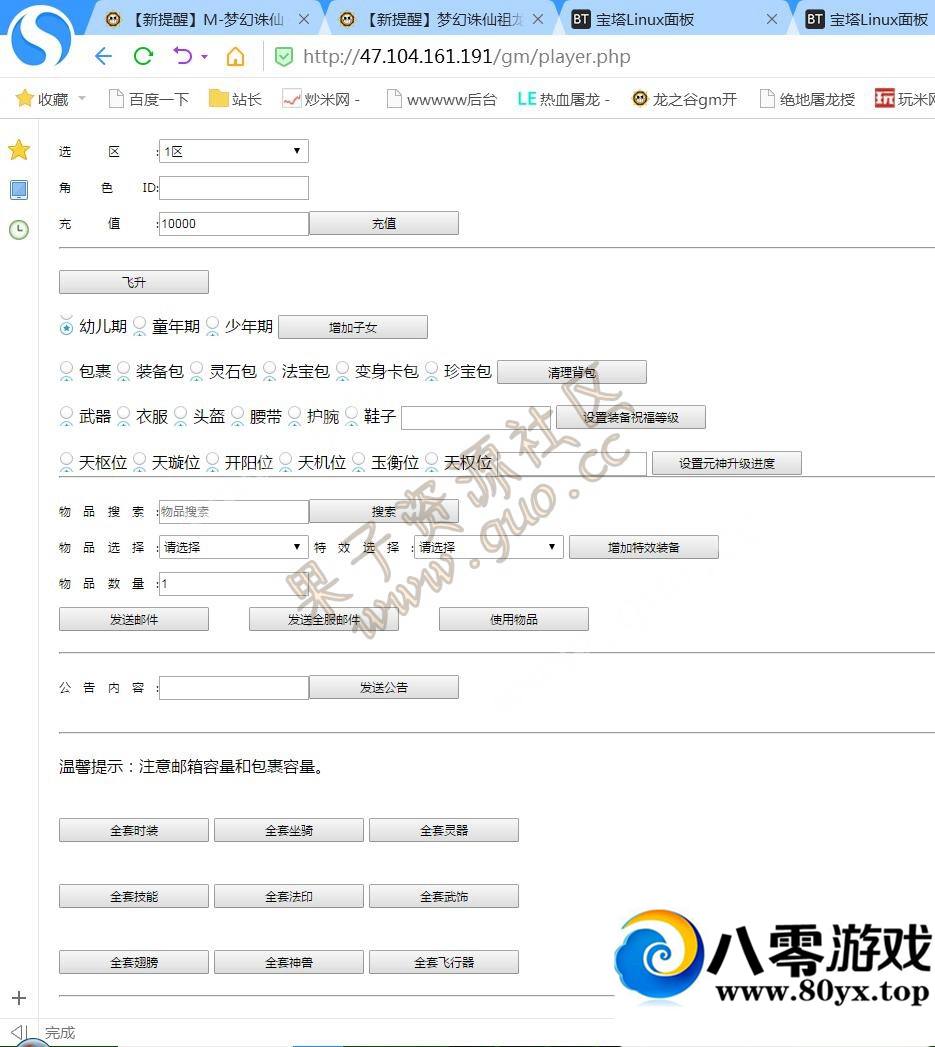Select the 包裹 radio button
This screenshot has height=1047, width=935.
[x=66, y=371]
